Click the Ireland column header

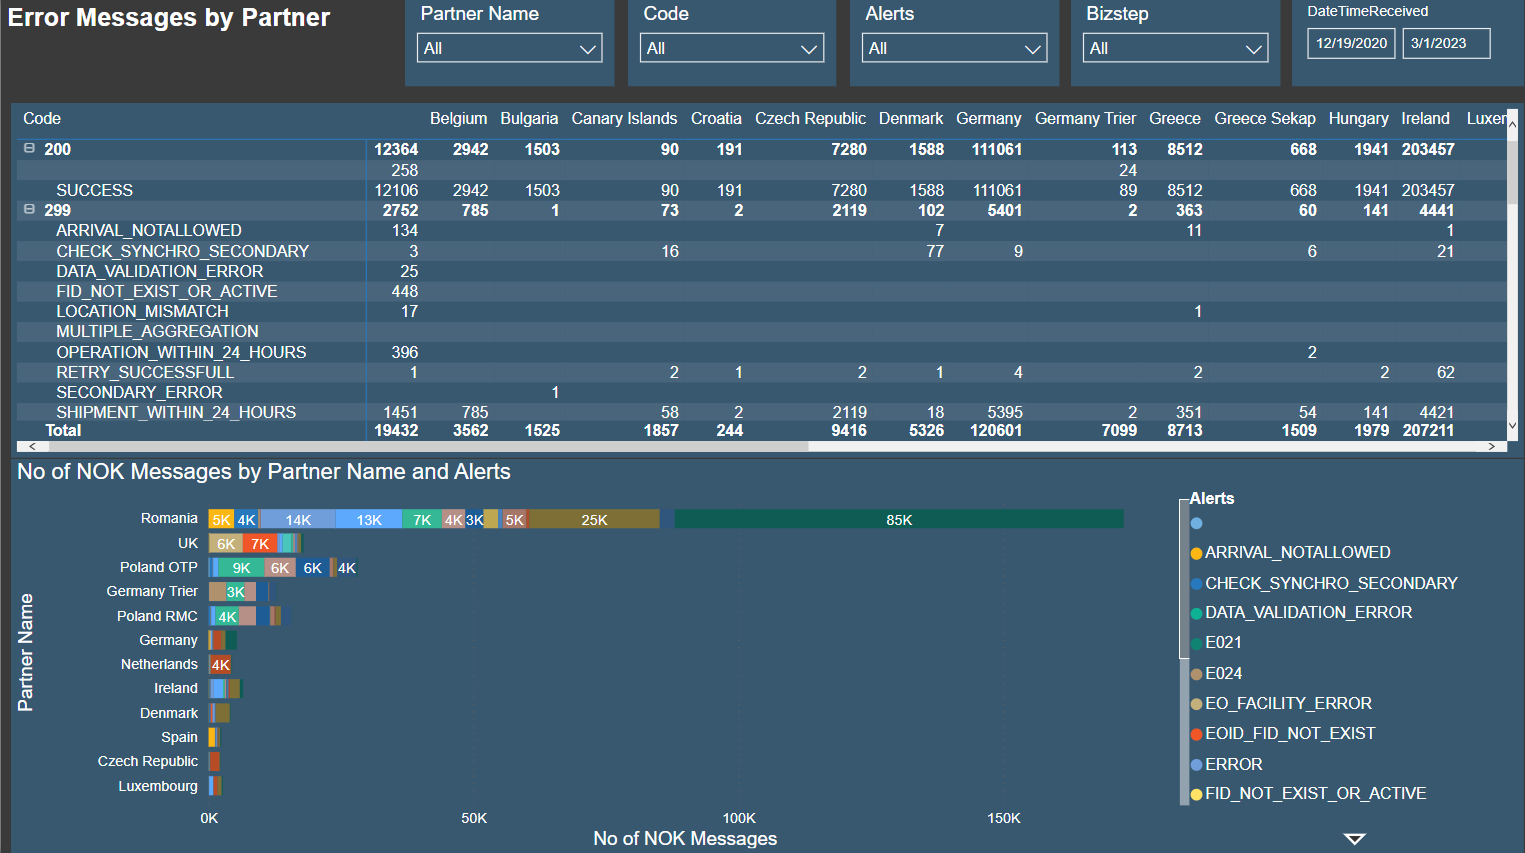pyautogui.click(x=1425, y=118)
